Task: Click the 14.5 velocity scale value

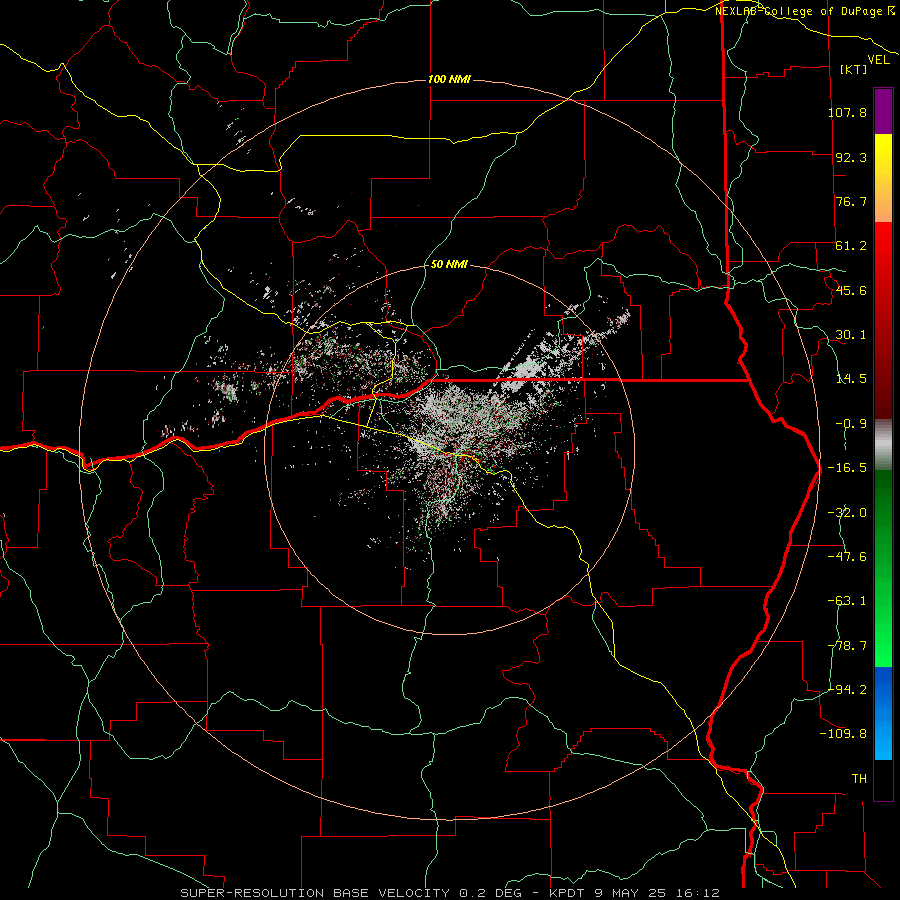Action: click(851, 379)
